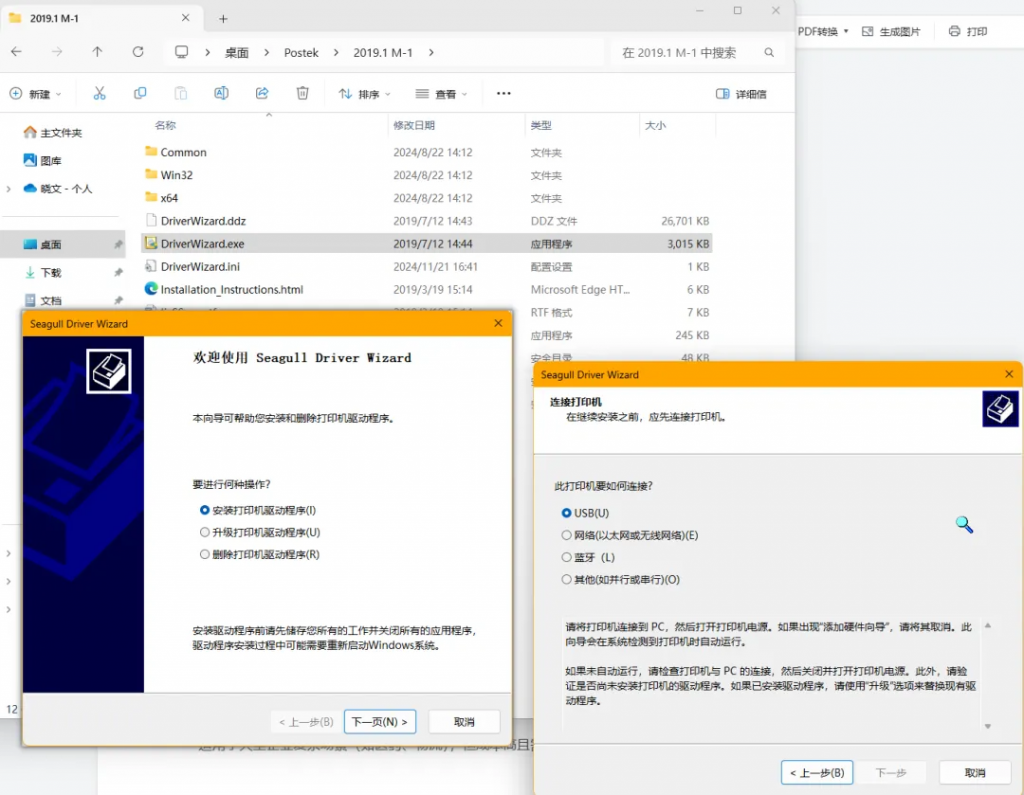Select DriverWizard.exe file

pyautogui.click(x=427, y=244)
